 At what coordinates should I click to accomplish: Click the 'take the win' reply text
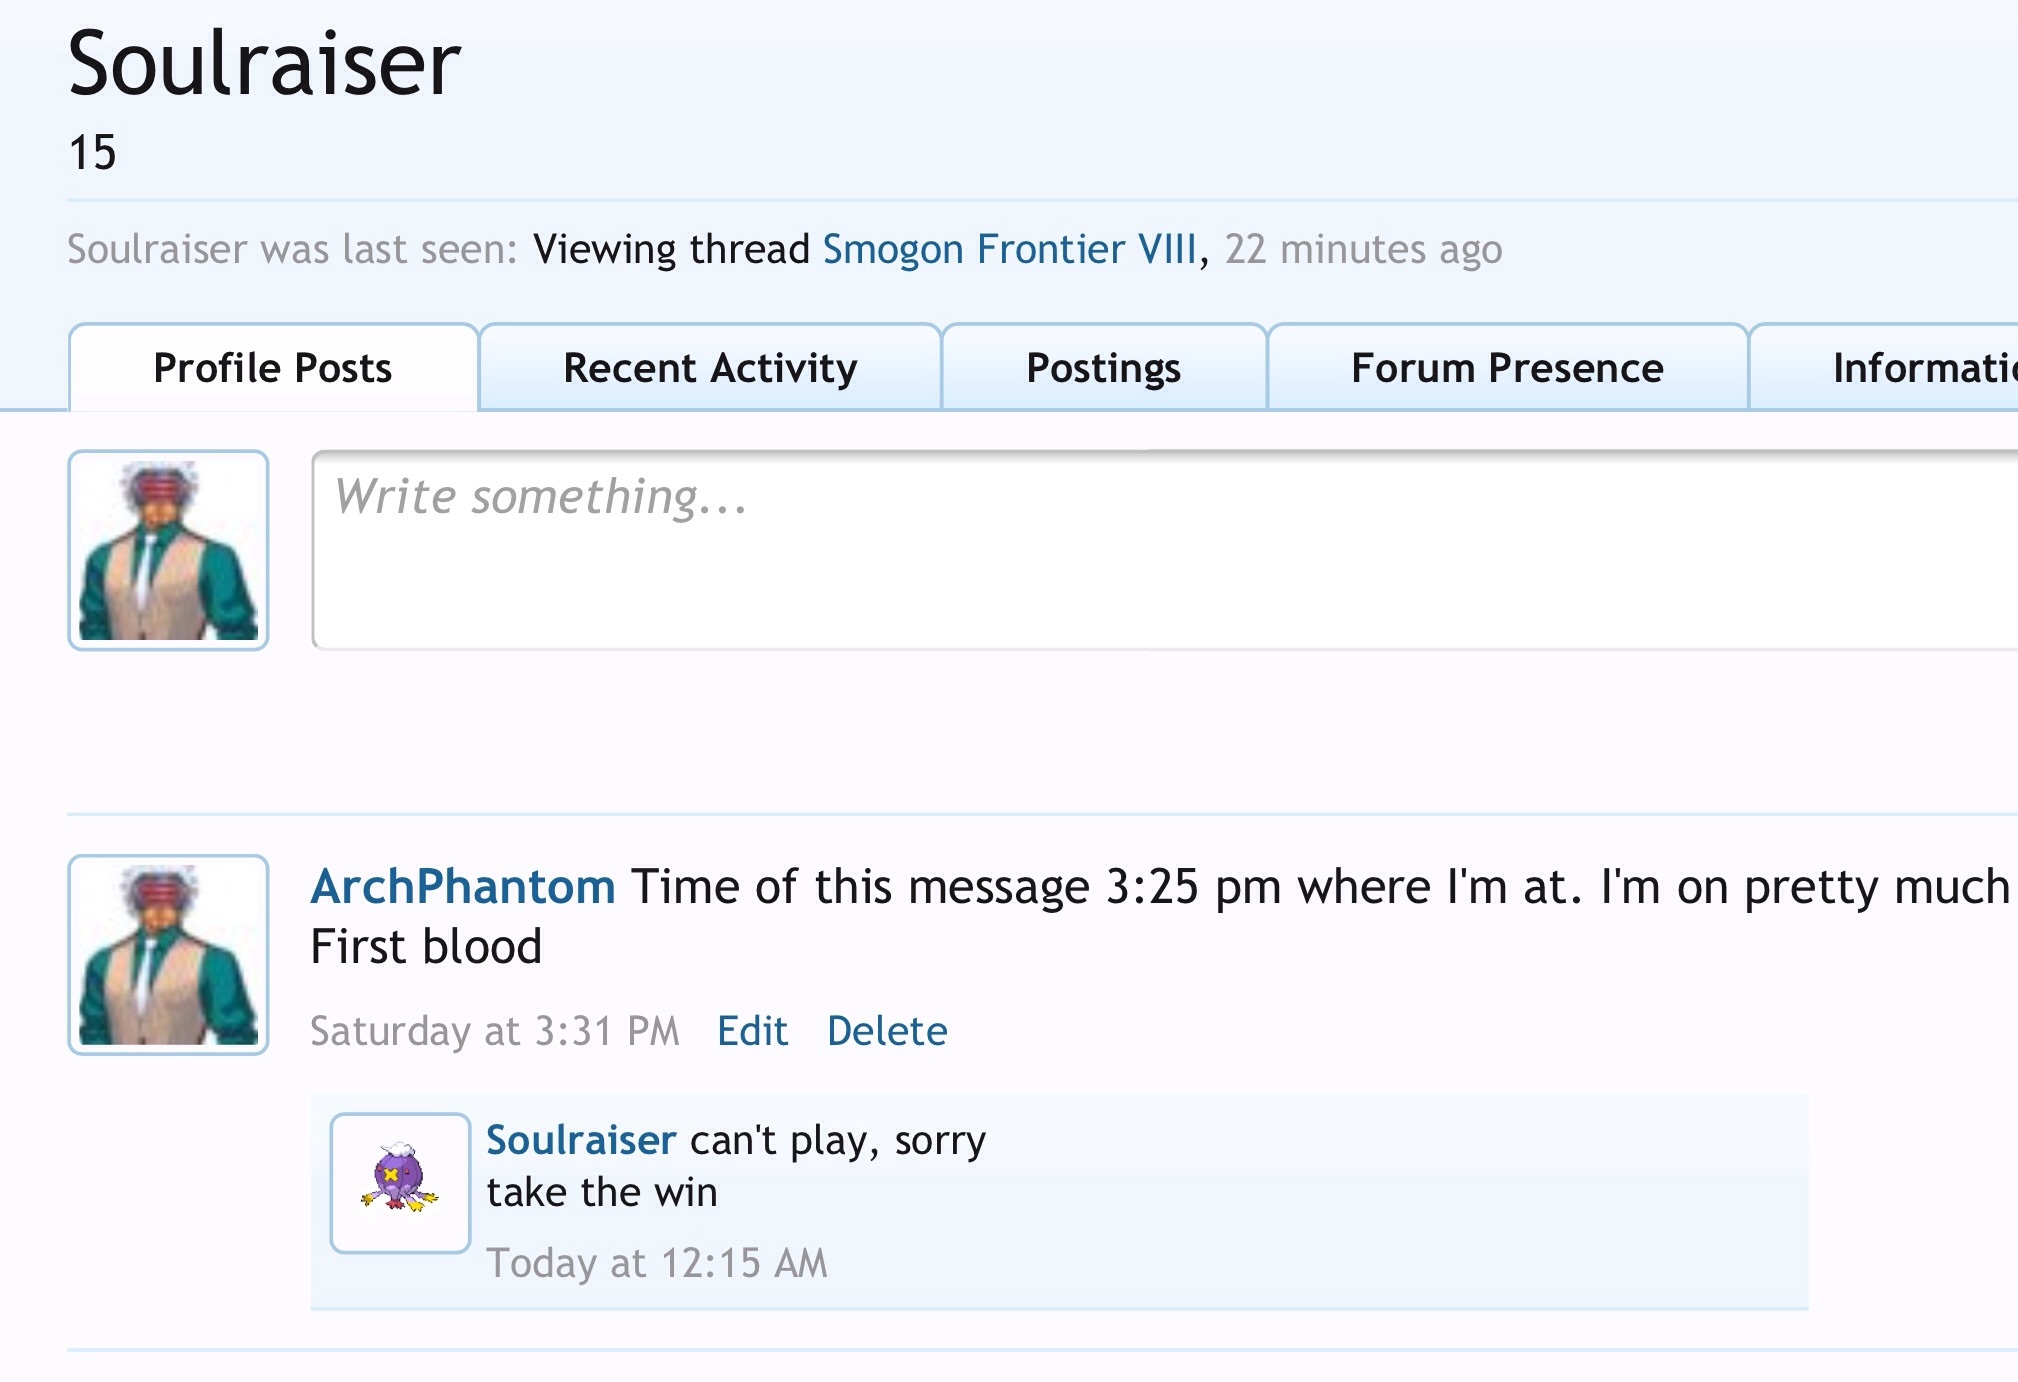pyautogui.click(x=602, y=1192)
